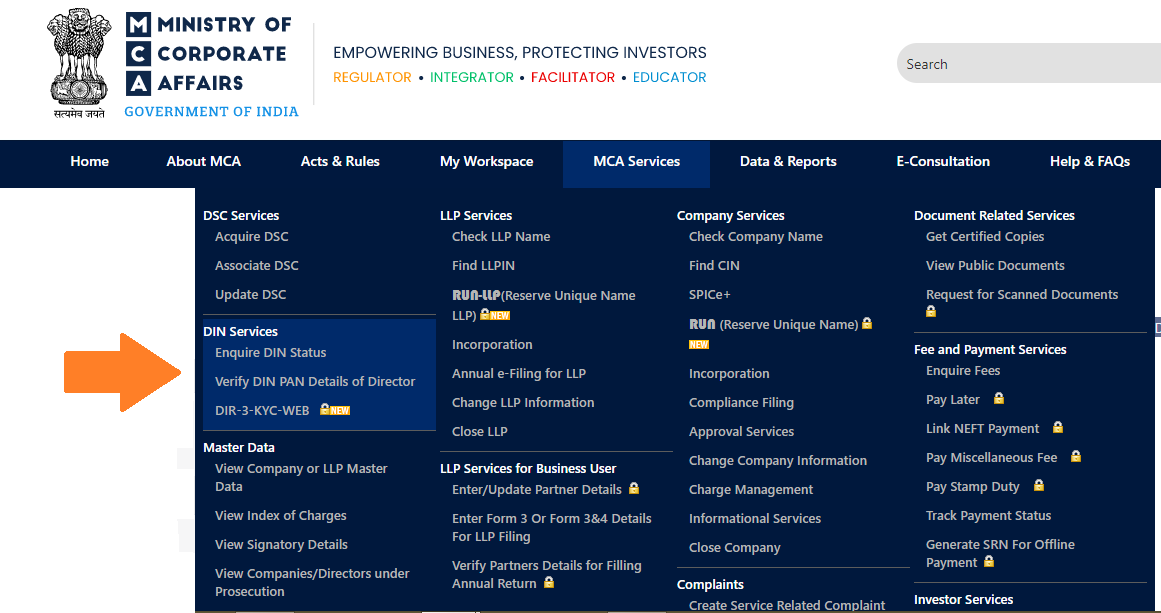Viewport: 1161px width, 613px height.
Task: Open the Data & Reports menu
Action: tap(788, 161)
